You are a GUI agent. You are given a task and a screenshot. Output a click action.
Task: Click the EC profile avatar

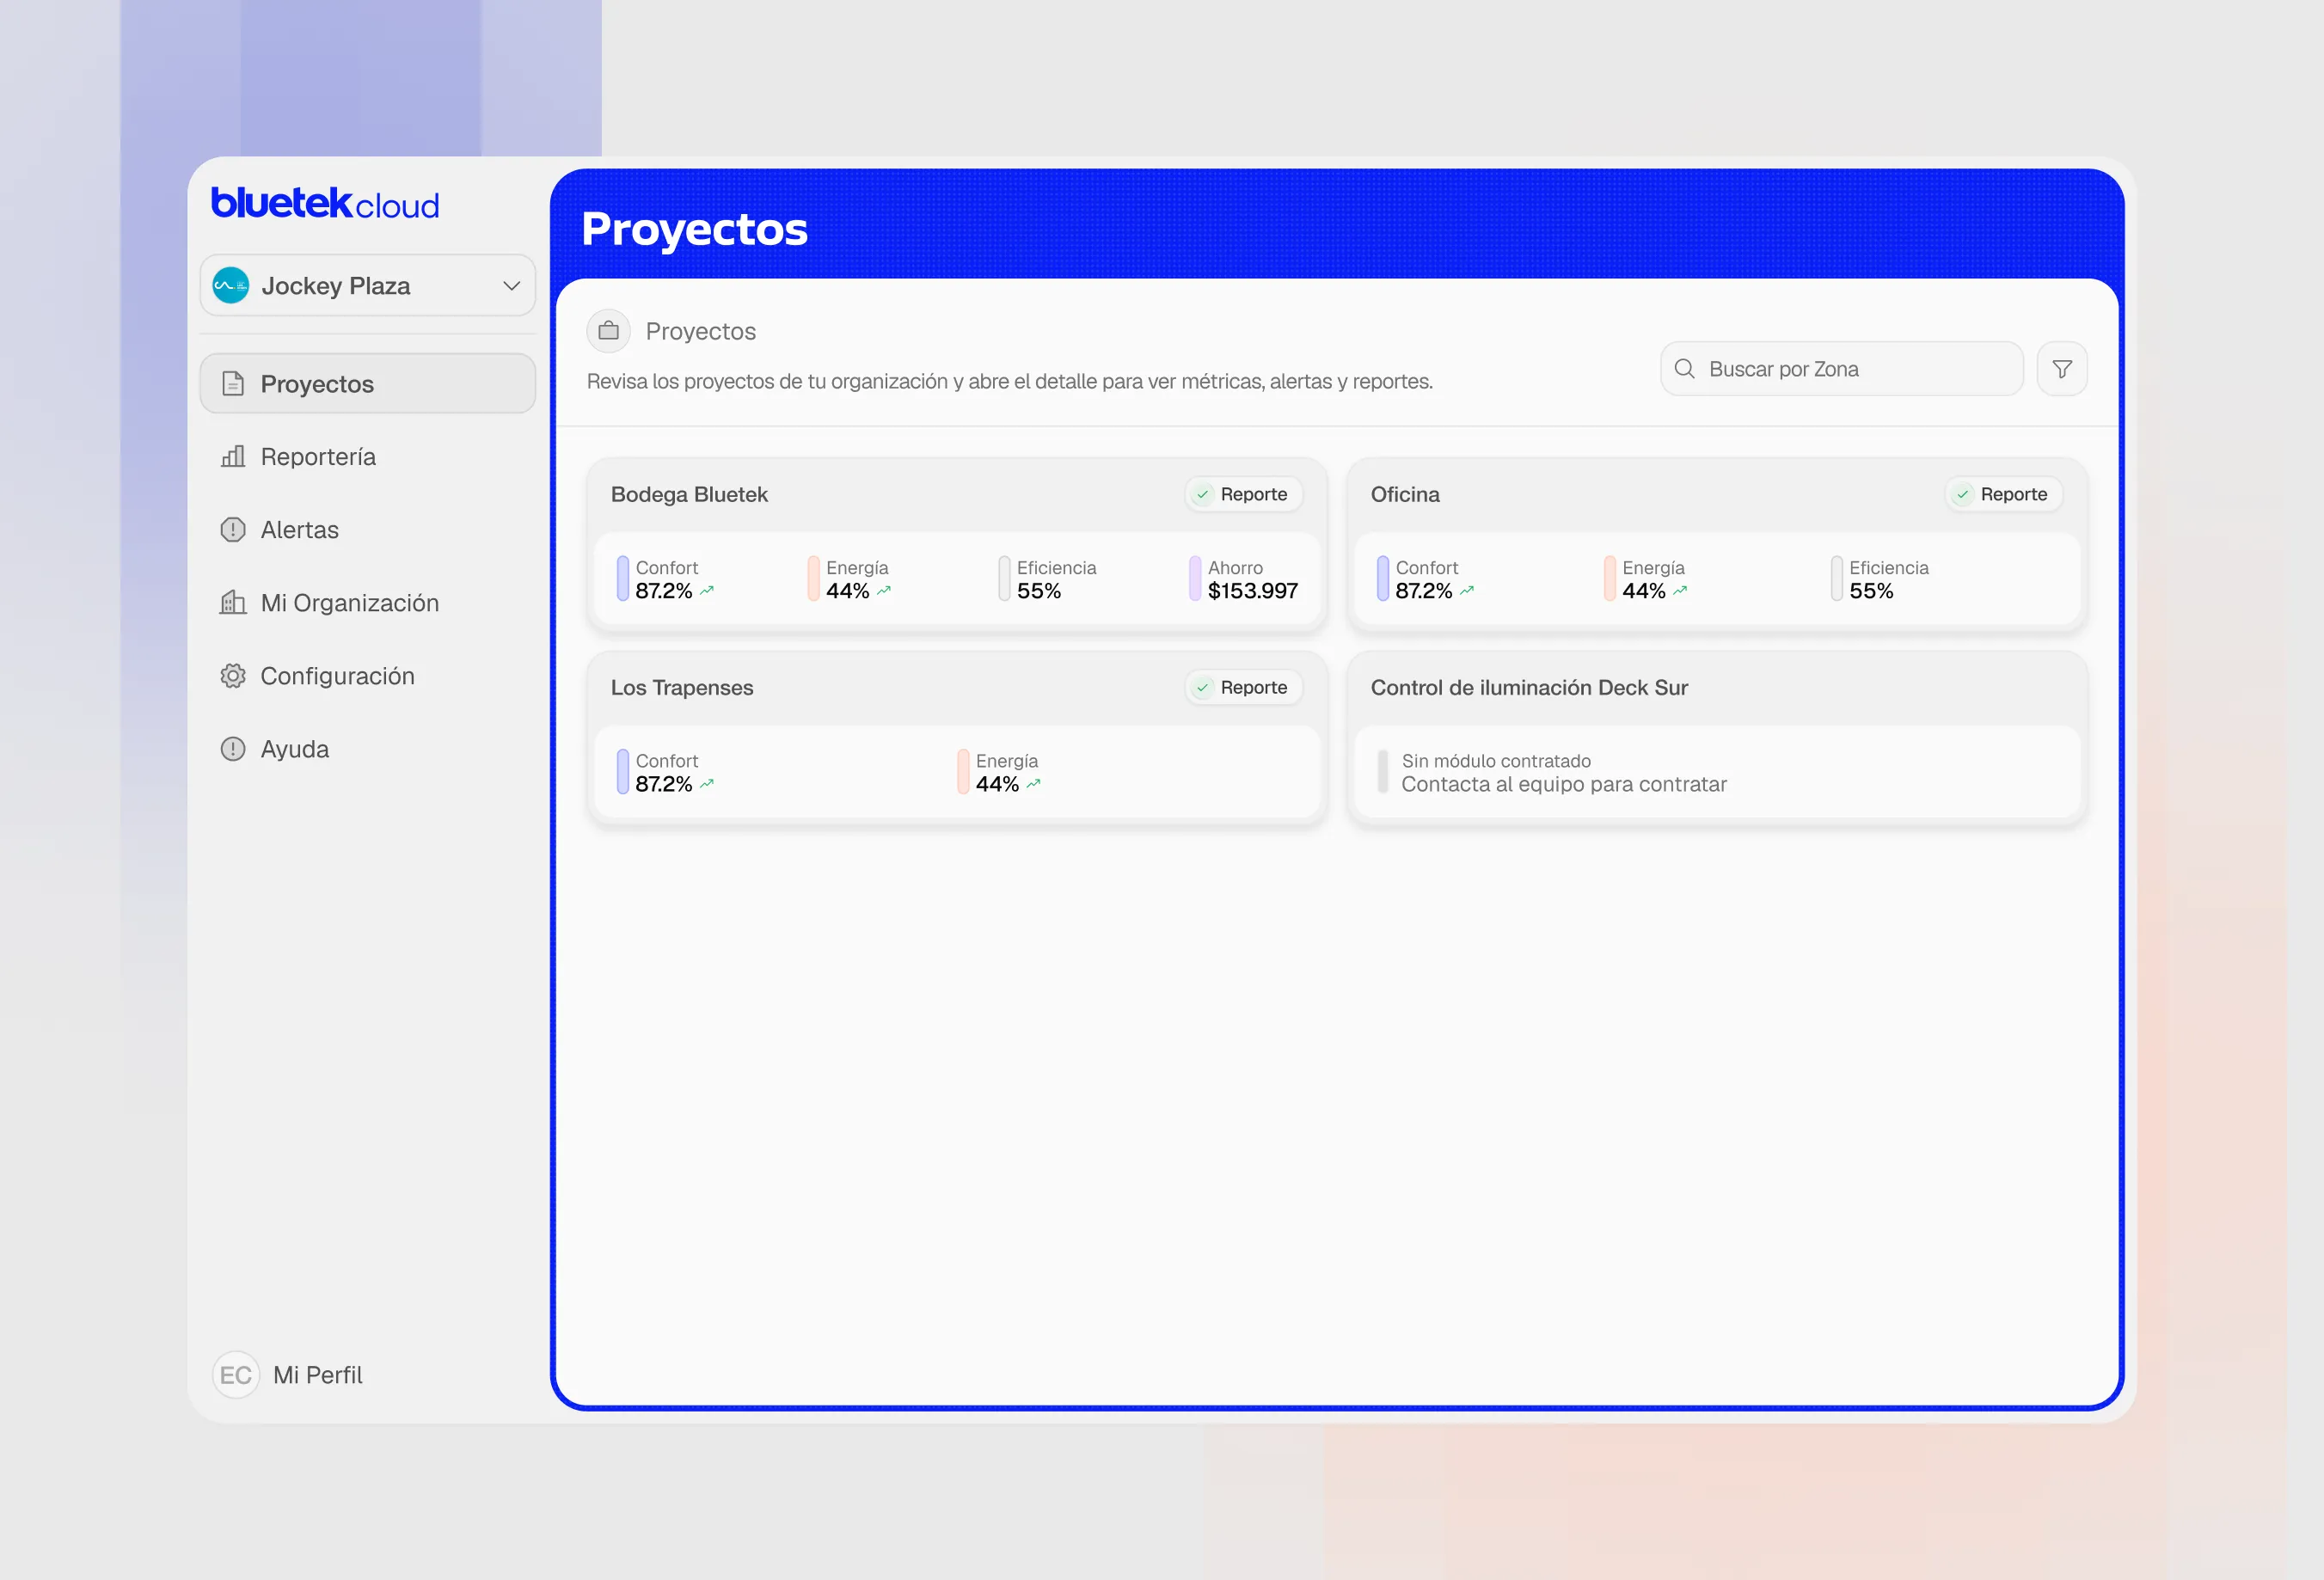tap(236, 1375)
